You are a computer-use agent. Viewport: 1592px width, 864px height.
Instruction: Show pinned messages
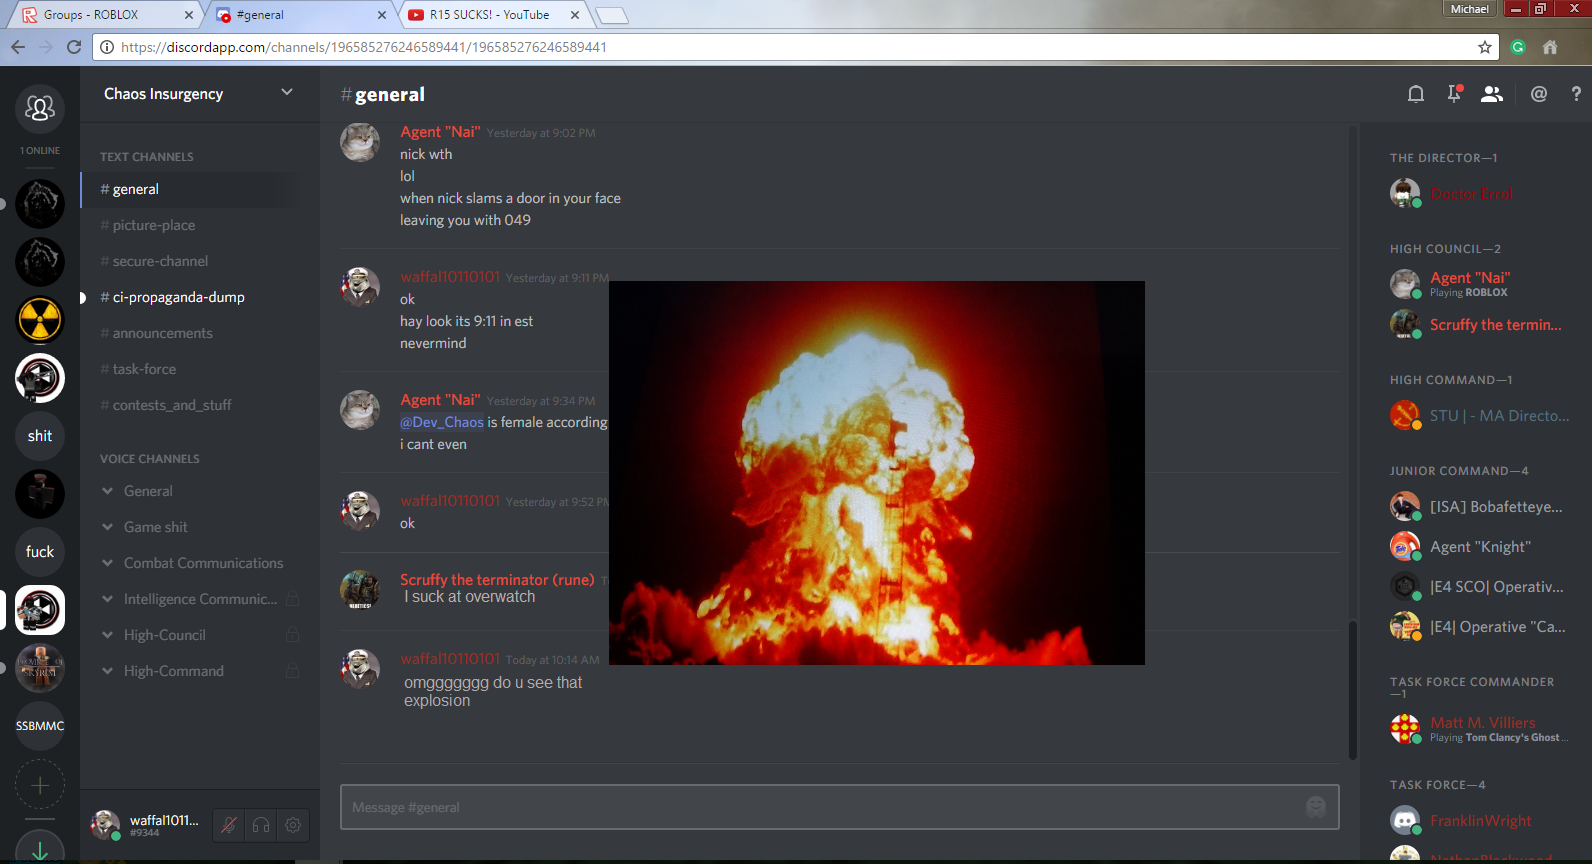click(1454, 94)
